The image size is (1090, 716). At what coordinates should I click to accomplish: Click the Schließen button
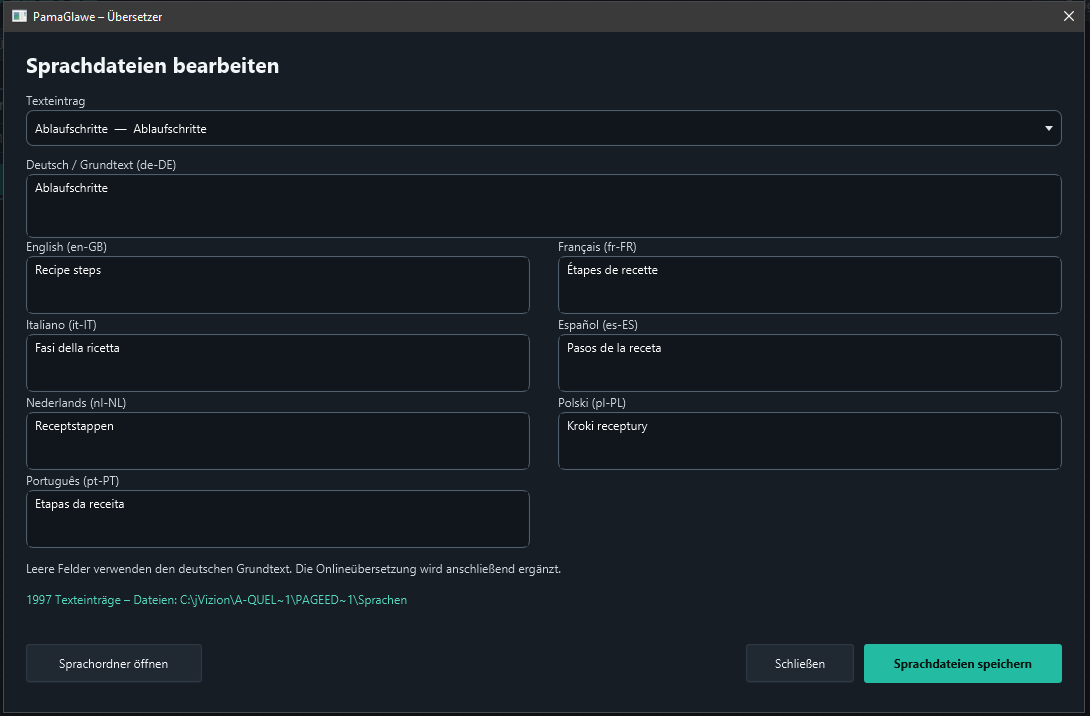click(799, 663)
